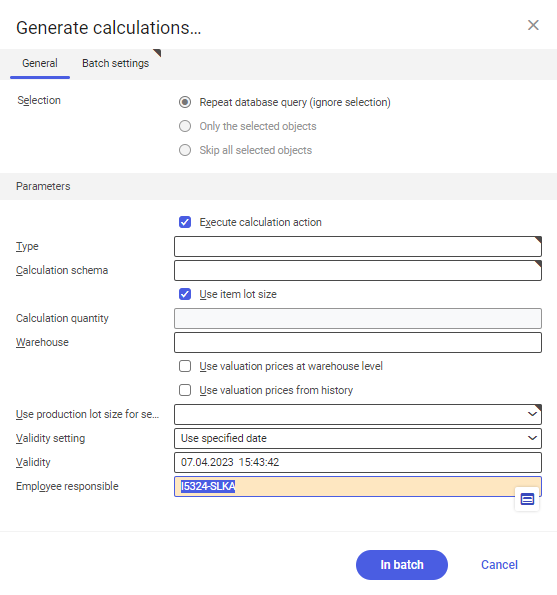Click the Validity date field
The image size is (557, 595).
tap(358, 462)
